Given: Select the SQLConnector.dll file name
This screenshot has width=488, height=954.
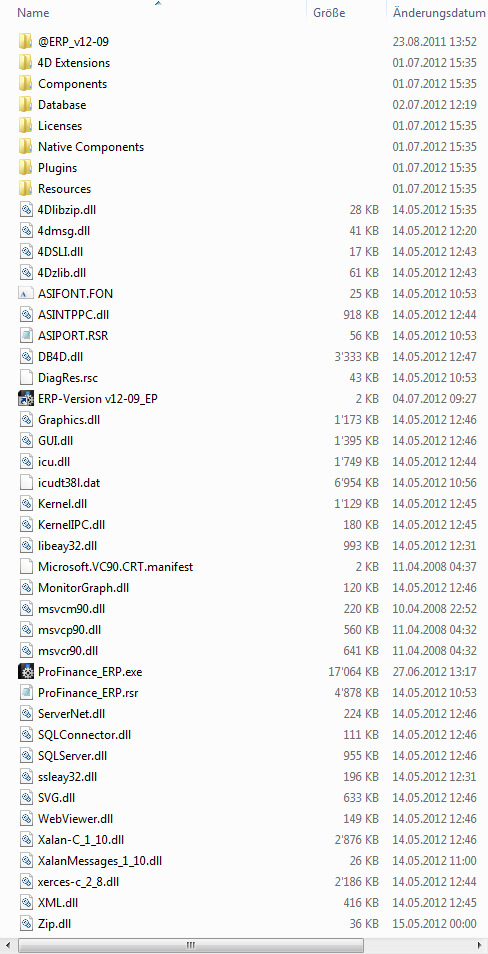Looking at the screenshot, I should (x=85, y=735).
